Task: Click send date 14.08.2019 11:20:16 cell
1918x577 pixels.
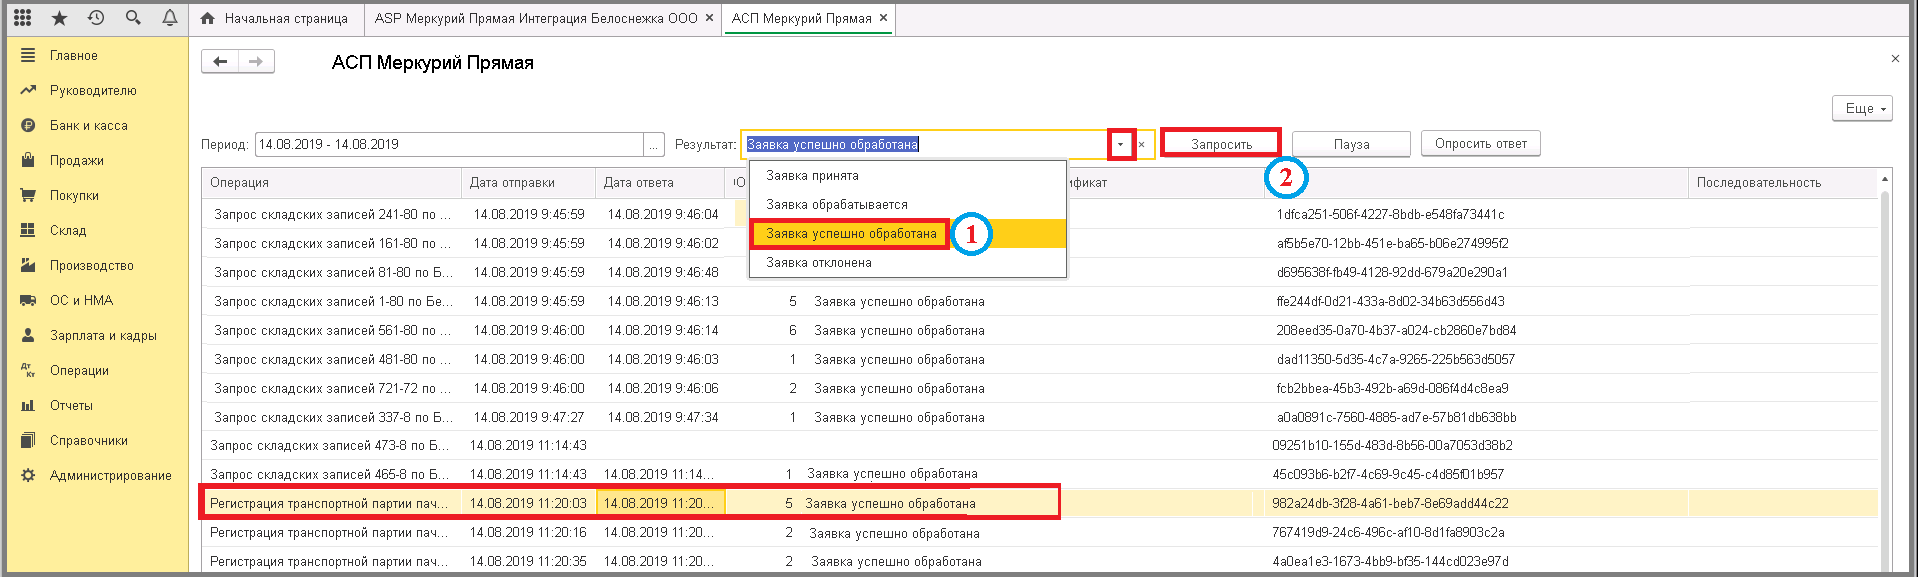Action: pyautogui.click(x=528, y=533)
